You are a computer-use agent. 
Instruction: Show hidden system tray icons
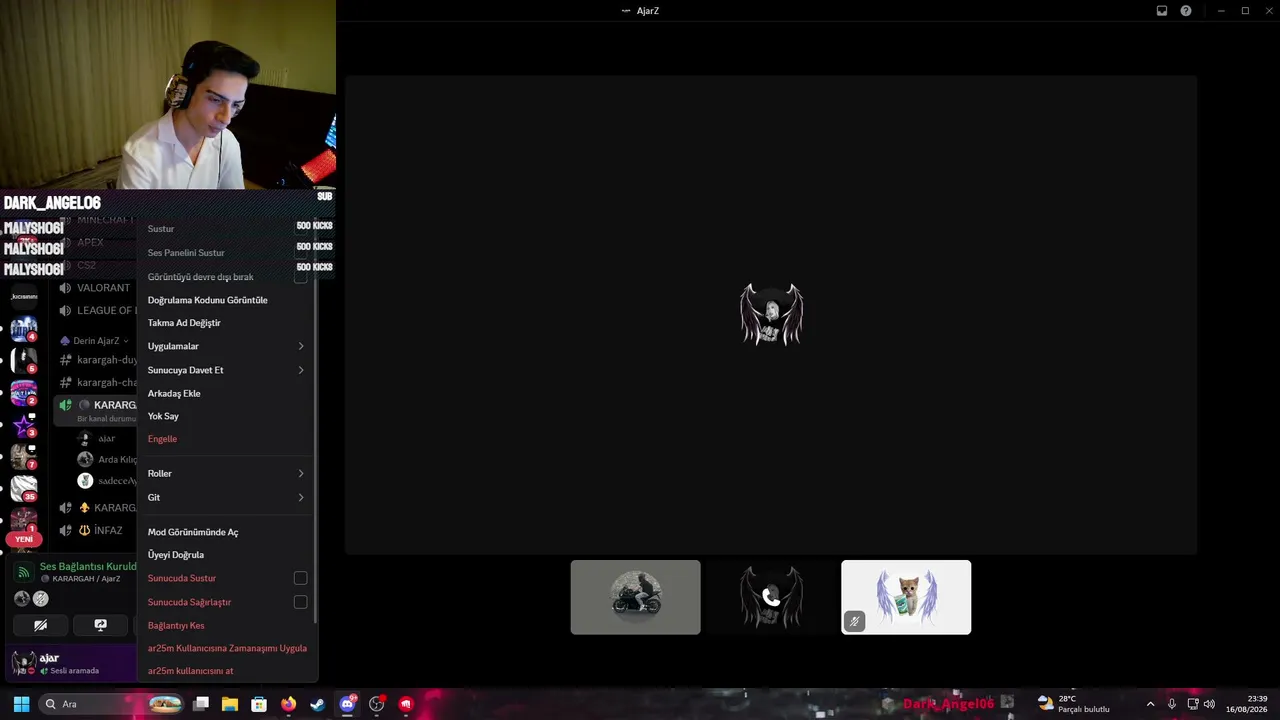[x=1150, y=704]
